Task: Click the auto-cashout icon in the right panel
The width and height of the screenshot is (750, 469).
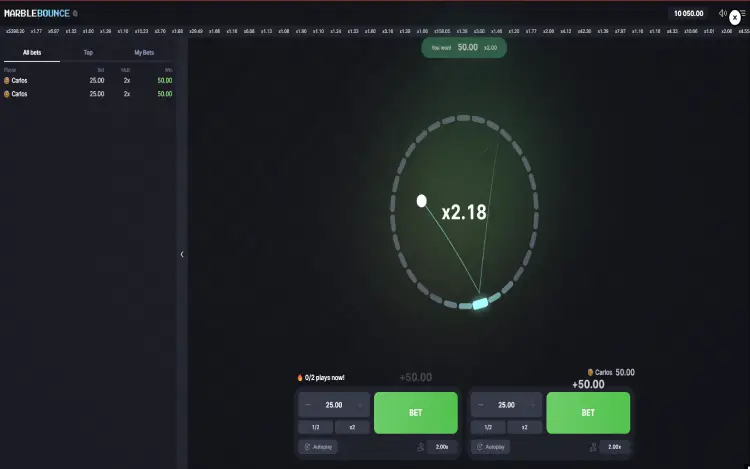Action: (x=593, y=447)
